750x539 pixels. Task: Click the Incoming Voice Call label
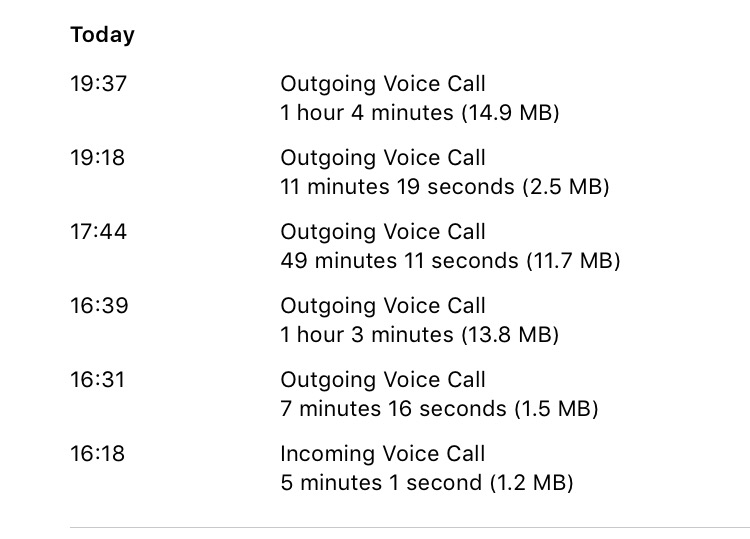click(383, 454)
